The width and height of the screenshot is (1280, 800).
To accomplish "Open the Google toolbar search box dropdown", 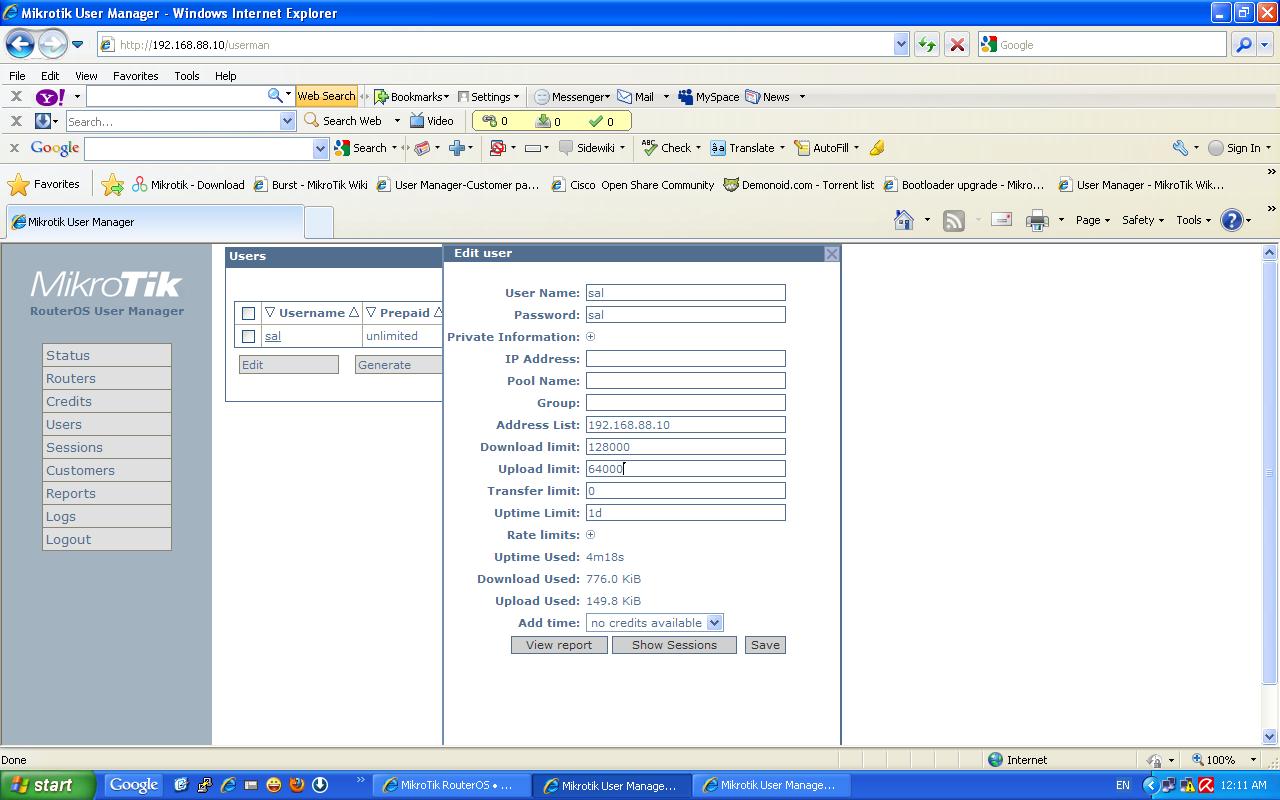I will coord(320,148).
